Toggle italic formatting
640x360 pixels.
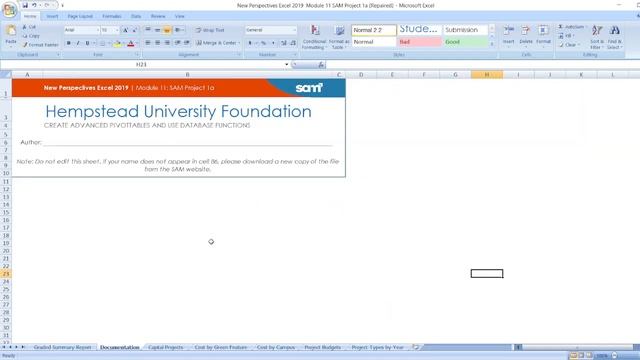tap(78, 43)
